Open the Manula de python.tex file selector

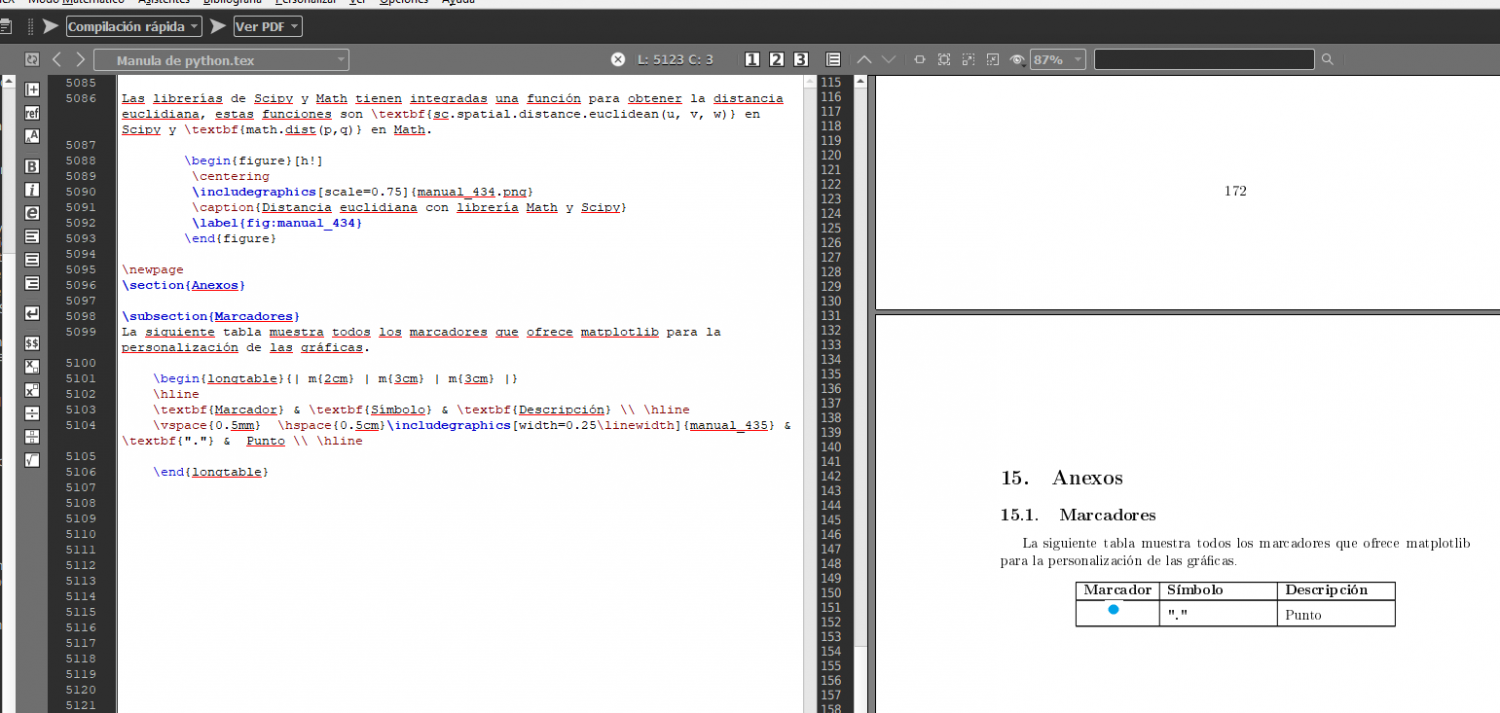coord(220,59)
